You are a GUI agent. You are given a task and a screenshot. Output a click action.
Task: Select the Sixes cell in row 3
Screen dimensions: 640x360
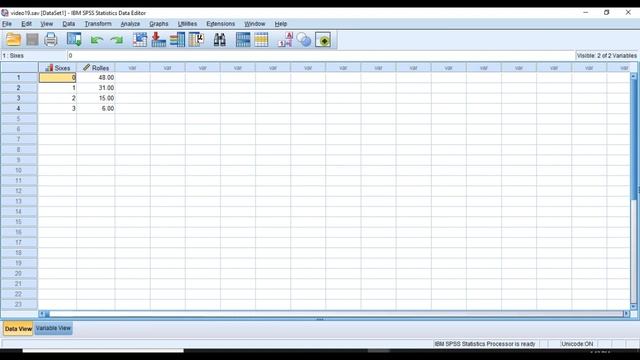coord(58,98)
